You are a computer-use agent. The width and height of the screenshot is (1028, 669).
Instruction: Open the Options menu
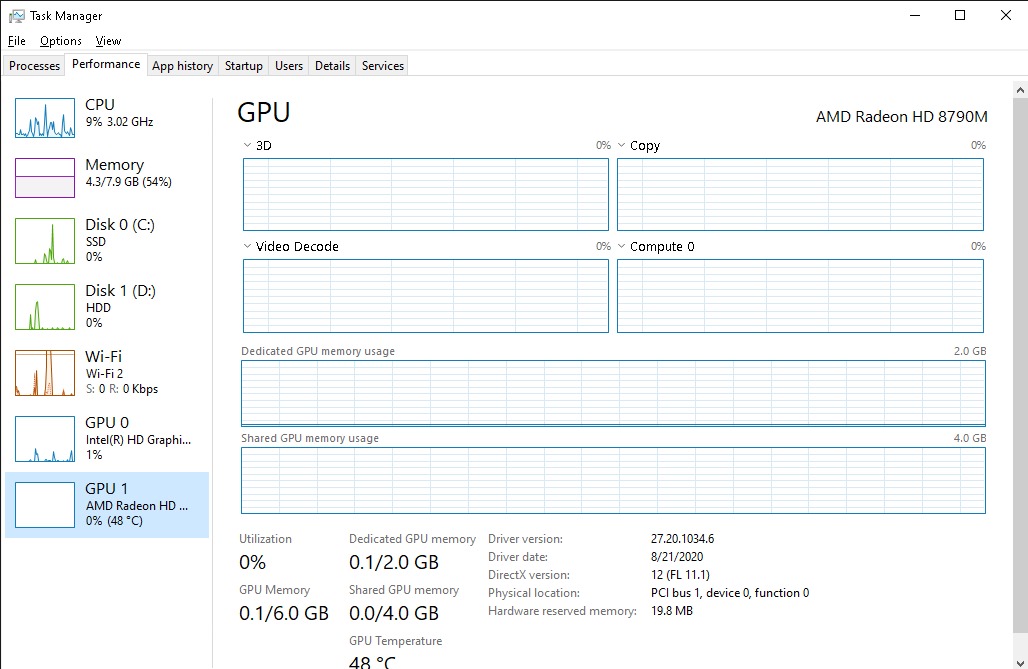[x=61, y=41]
